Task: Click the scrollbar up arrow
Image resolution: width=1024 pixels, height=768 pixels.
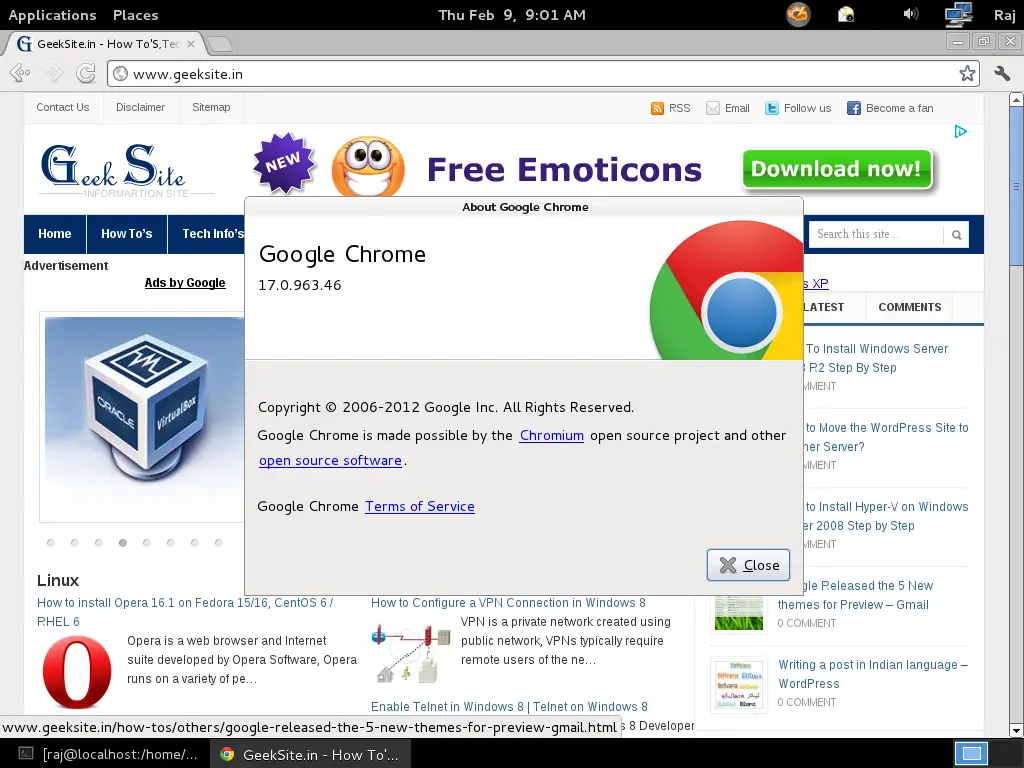Action: coord(1016,100)
